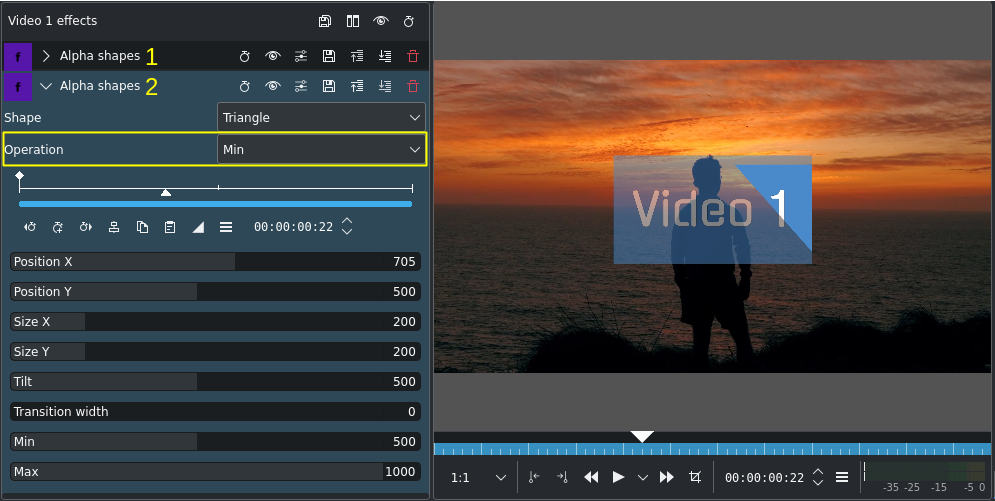
Task: Add a keyframe at current position
Action: tap(58, 227)
